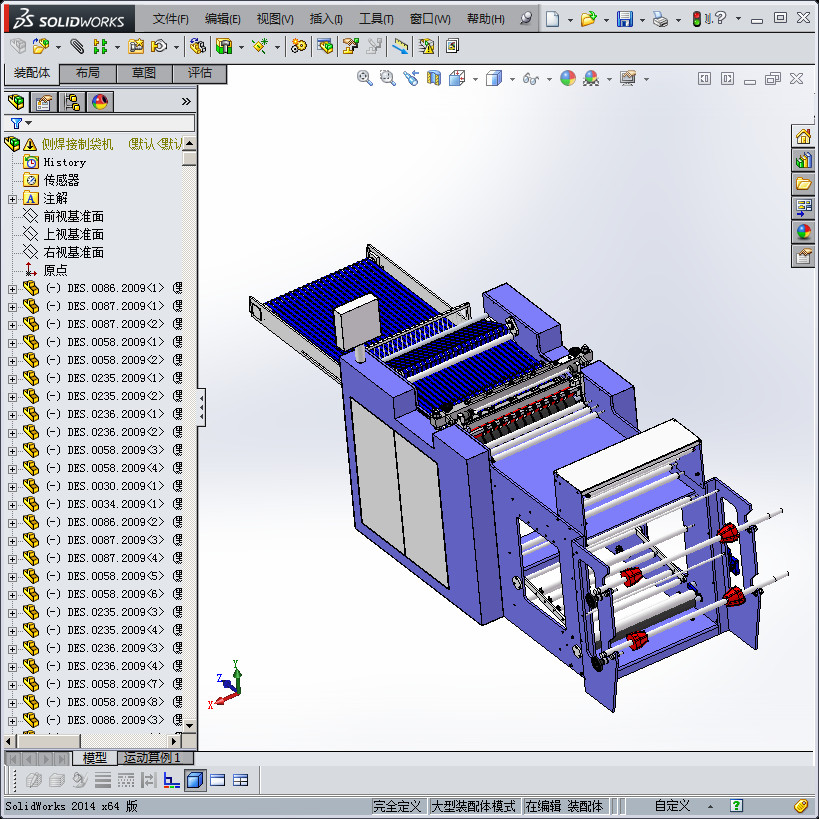Open the 插入(I) menu
This screenshot has height=819, width=819.
(x=326, y=19)
